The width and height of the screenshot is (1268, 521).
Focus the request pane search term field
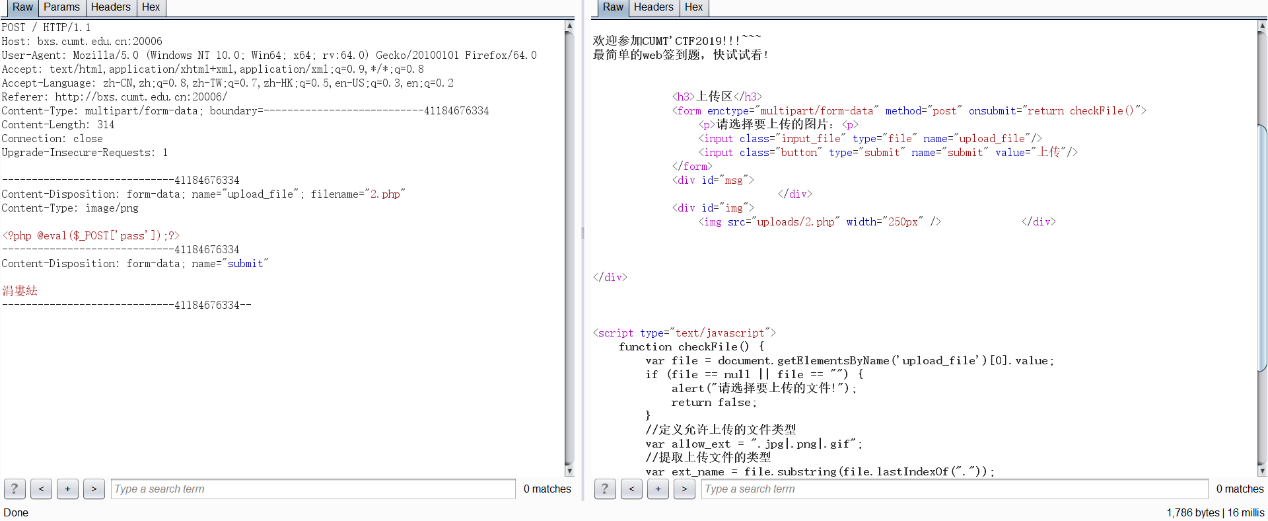(312, 489)
